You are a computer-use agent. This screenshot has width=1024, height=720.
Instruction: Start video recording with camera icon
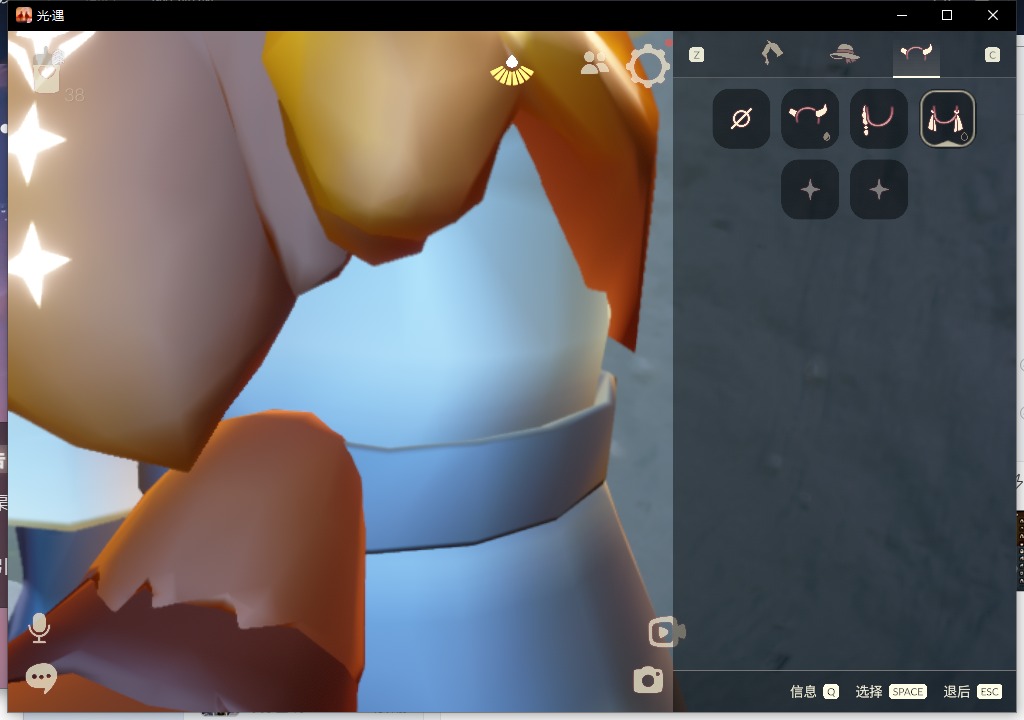[x=666, y=632]
